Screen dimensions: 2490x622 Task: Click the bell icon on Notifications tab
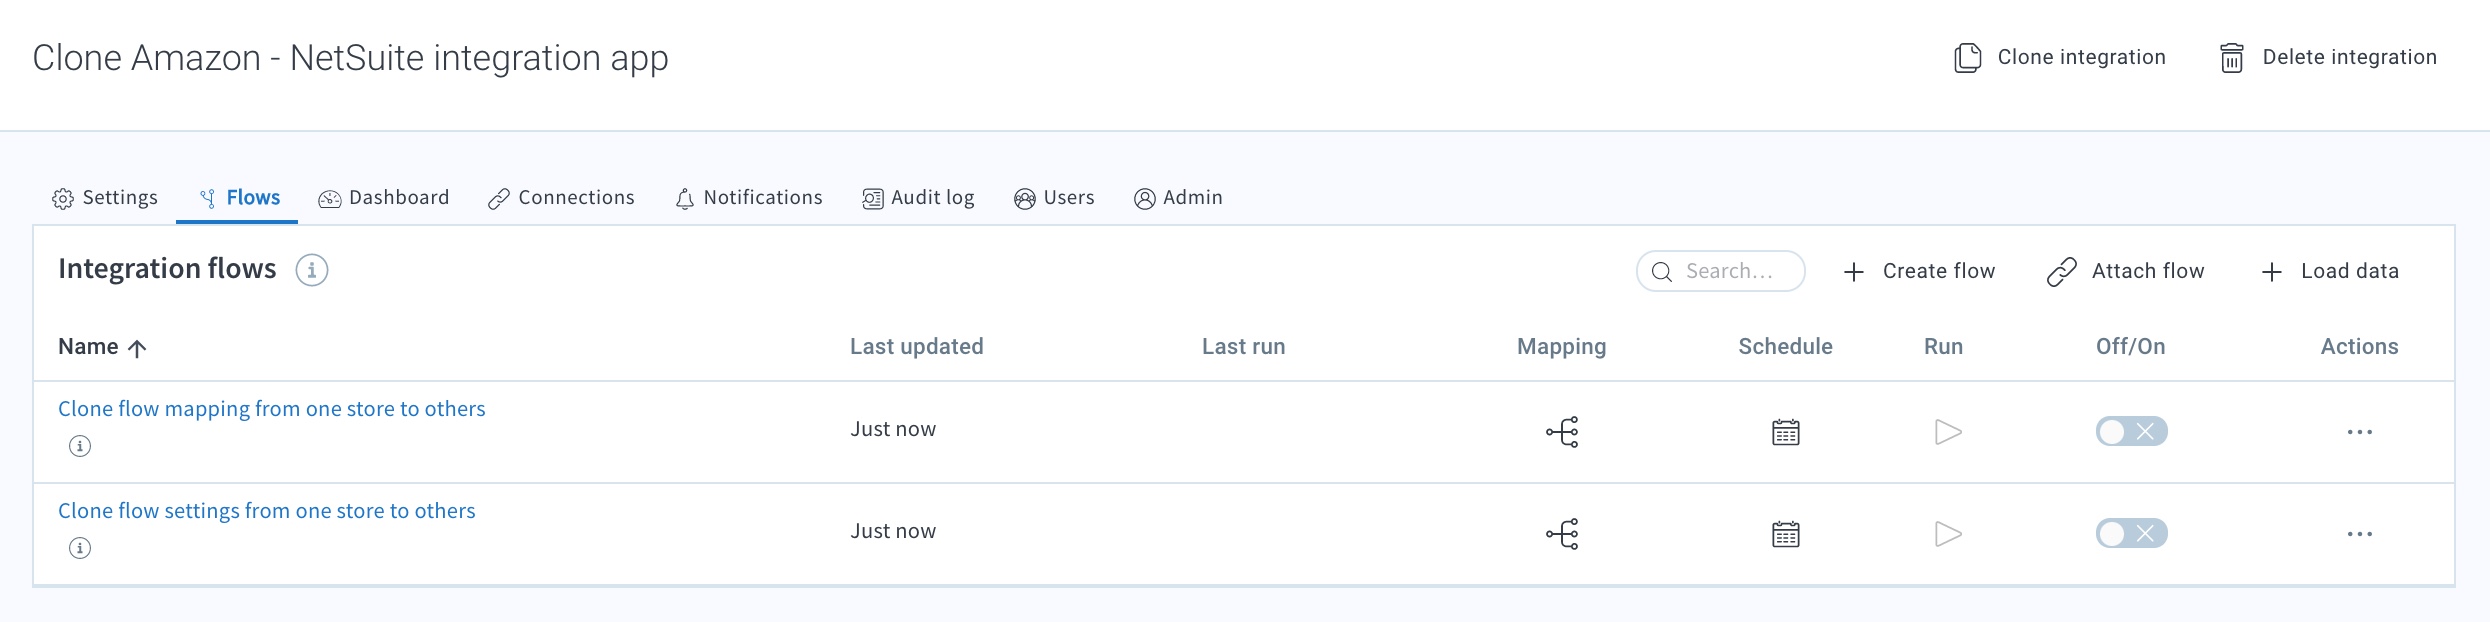pos(685,199)
